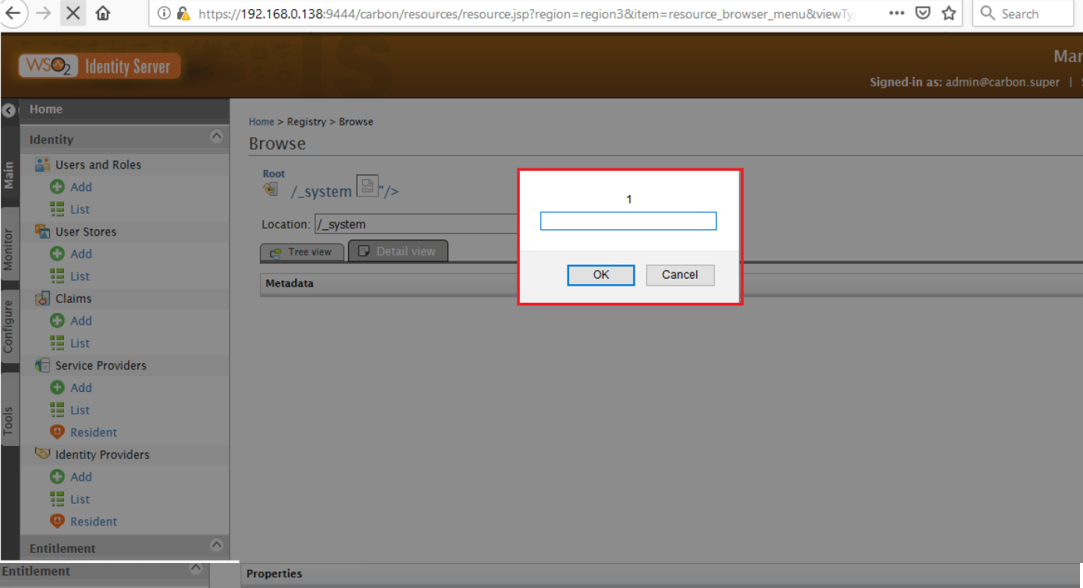Switch to Detail view tab

[x=398, y=251]
